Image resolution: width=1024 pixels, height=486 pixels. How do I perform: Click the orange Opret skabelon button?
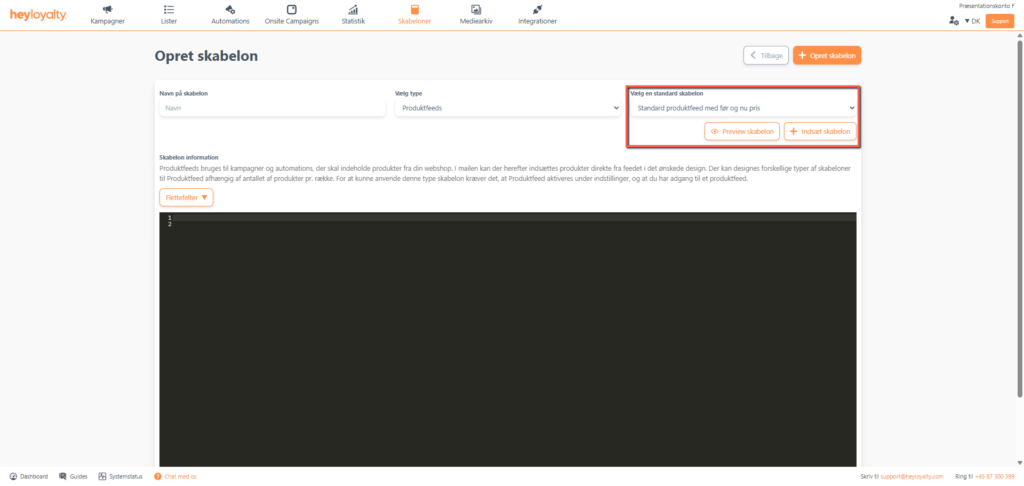[x=827, y=56]
